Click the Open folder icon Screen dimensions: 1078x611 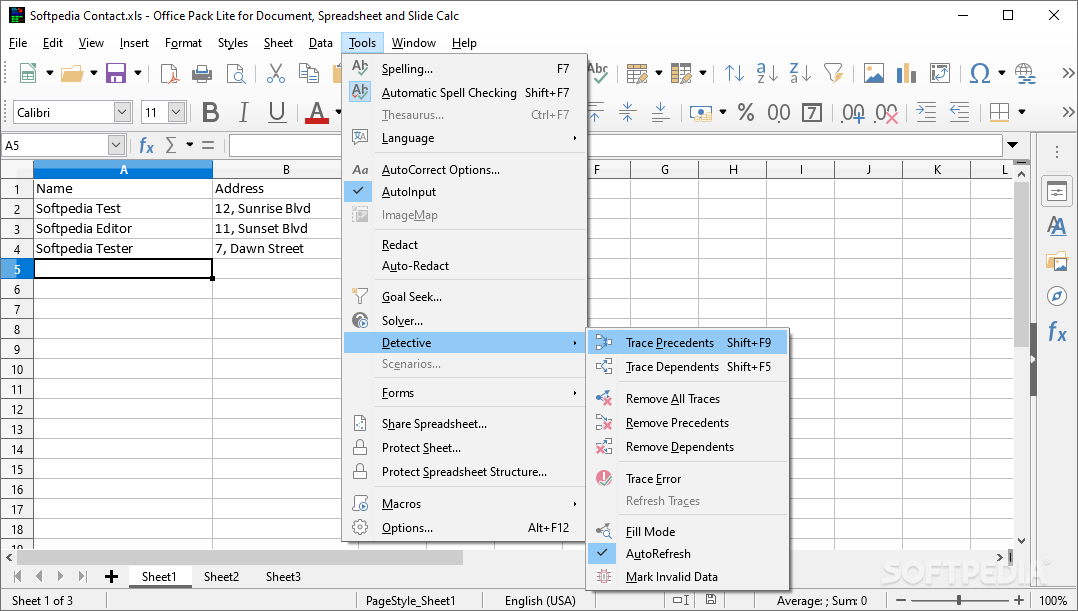point(72,73)
